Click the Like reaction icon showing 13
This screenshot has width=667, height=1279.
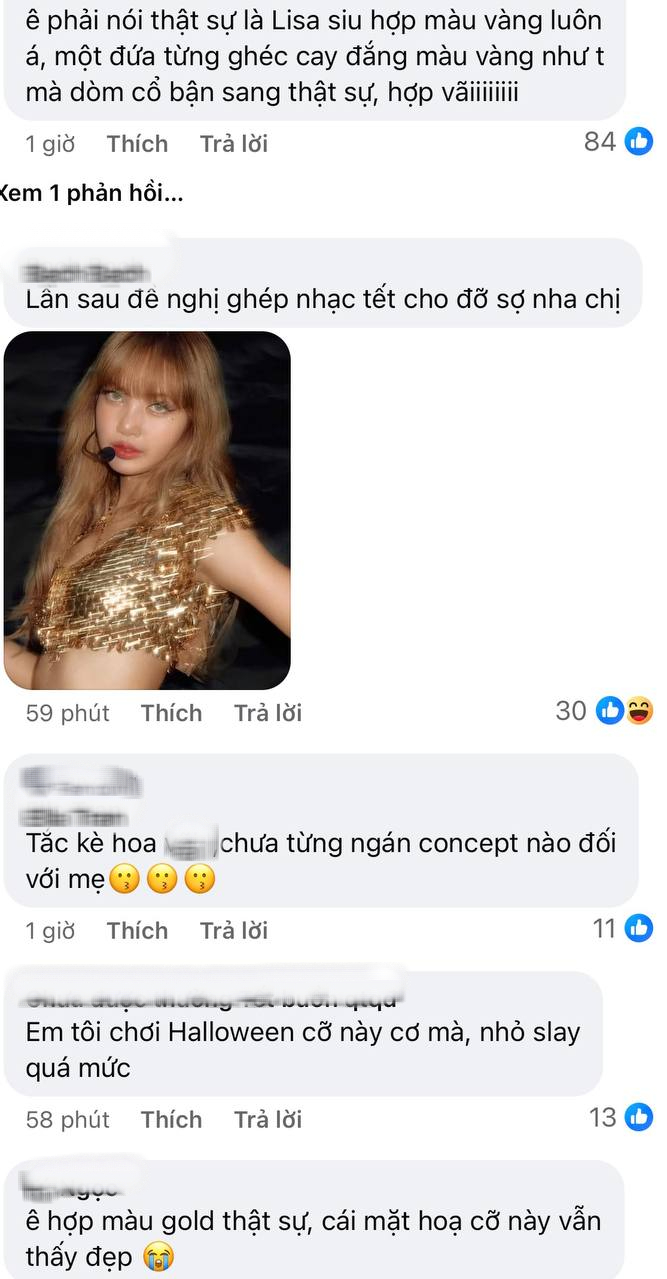tap(640, 1119)
